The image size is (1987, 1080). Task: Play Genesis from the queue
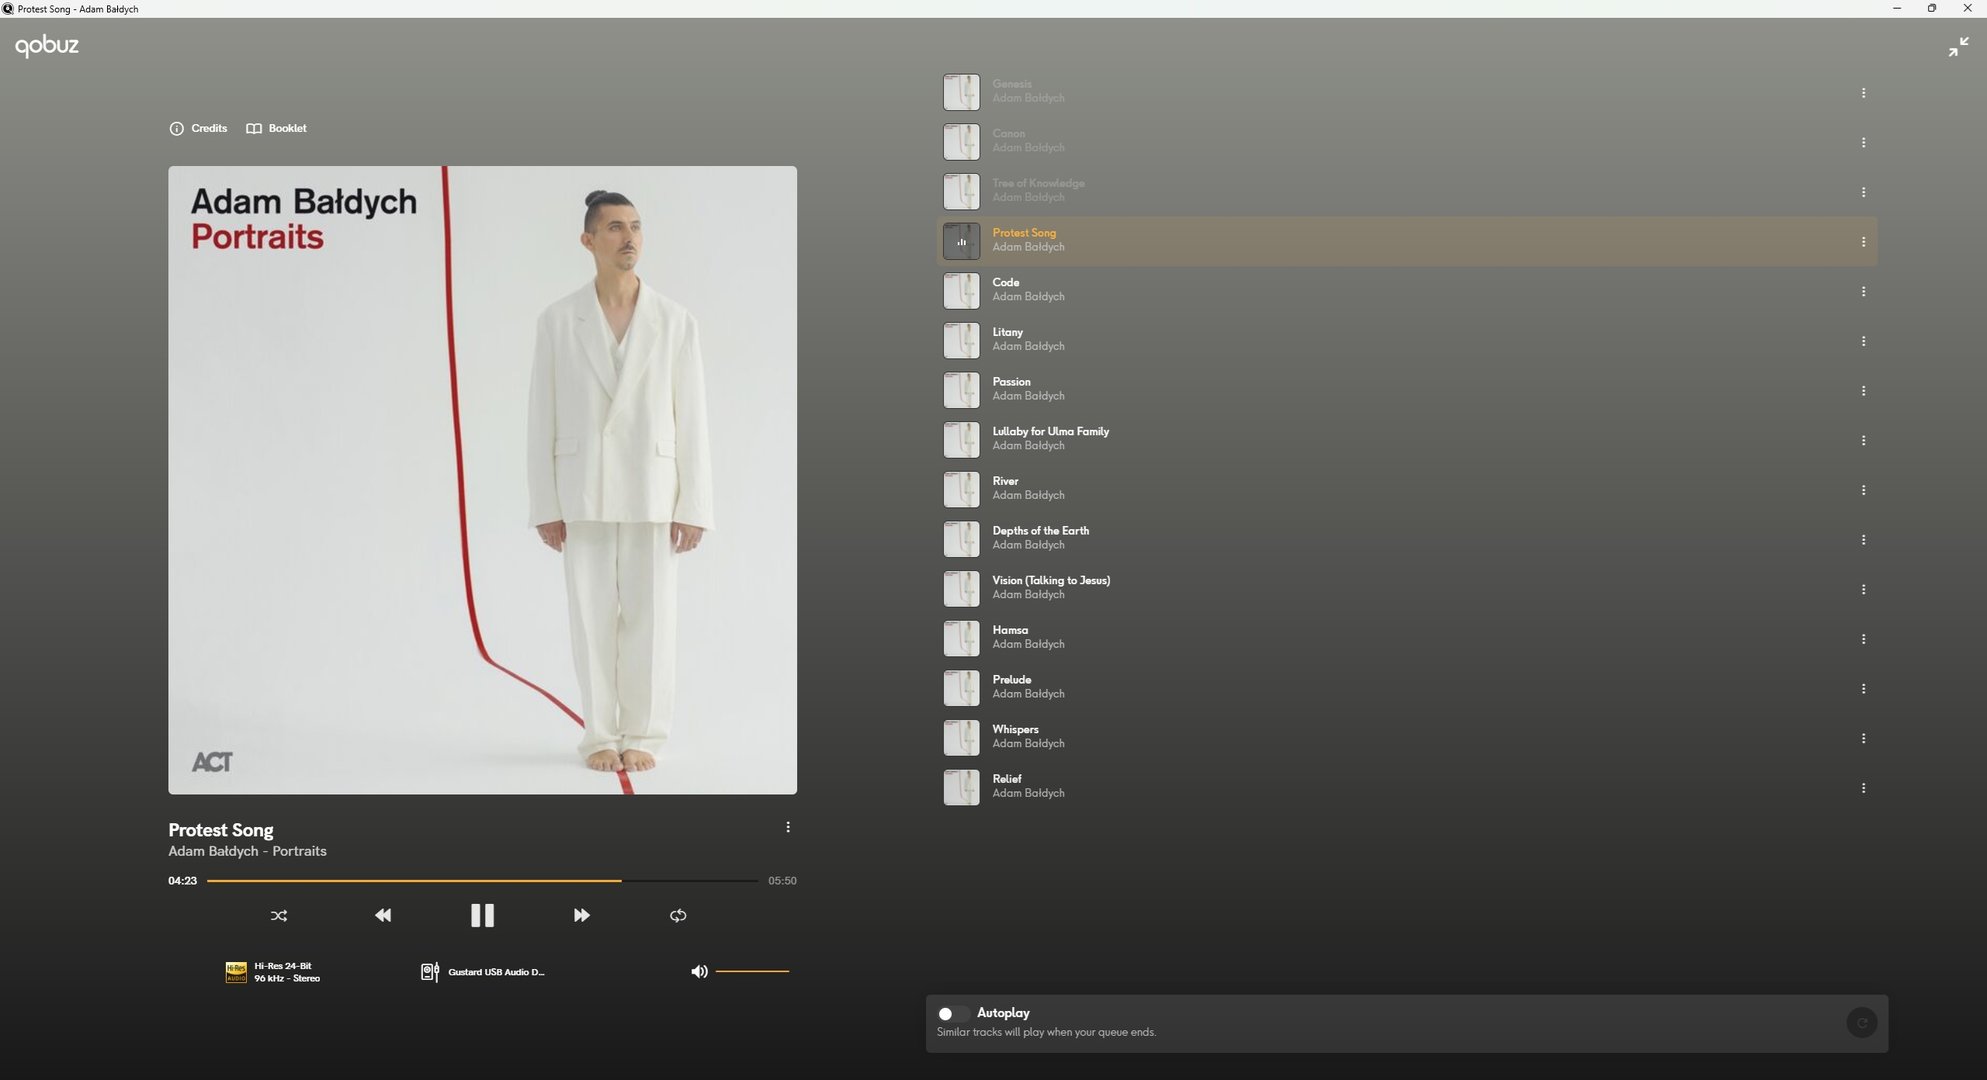(1406, 92)
